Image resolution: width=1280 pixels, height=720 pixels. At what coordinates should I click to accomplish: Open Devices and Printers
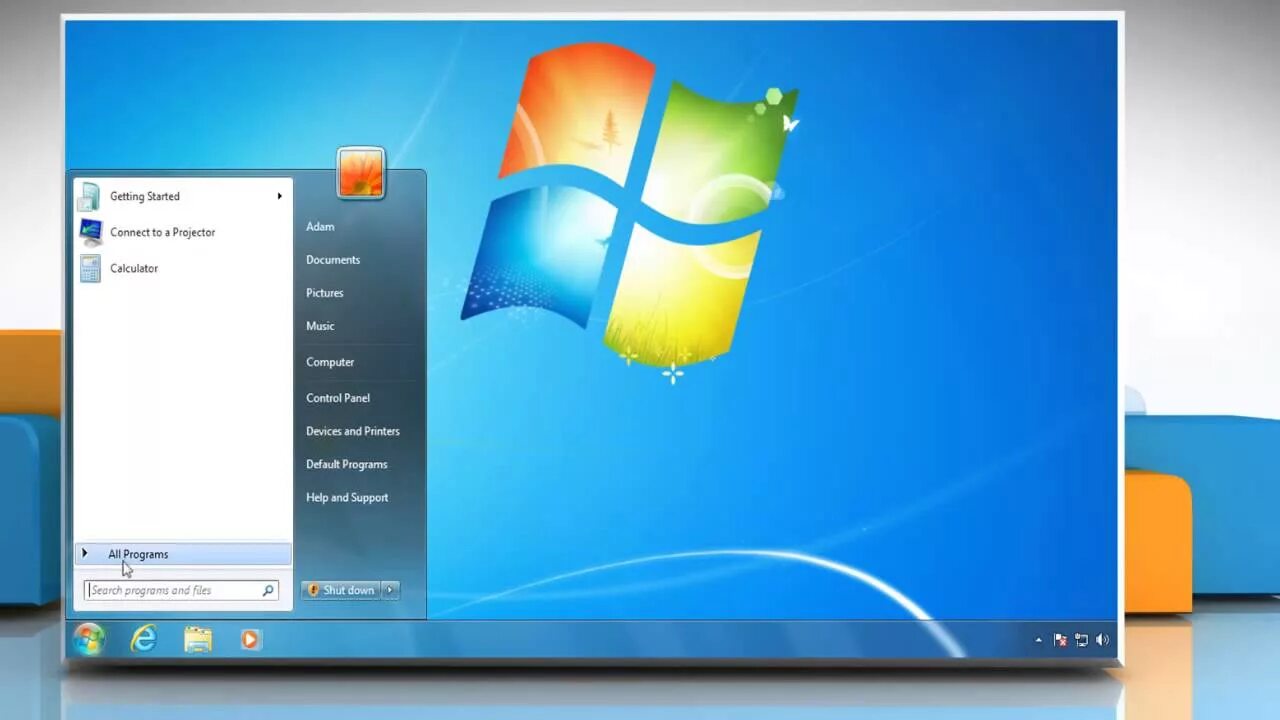[x=353, y=431]
